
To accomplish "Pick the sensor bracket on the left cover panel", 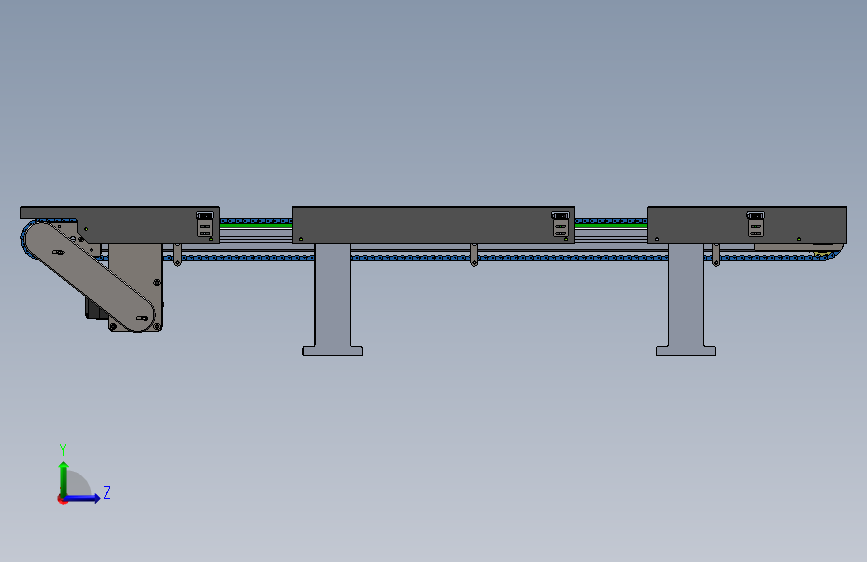I will click(x=205, y=224).
